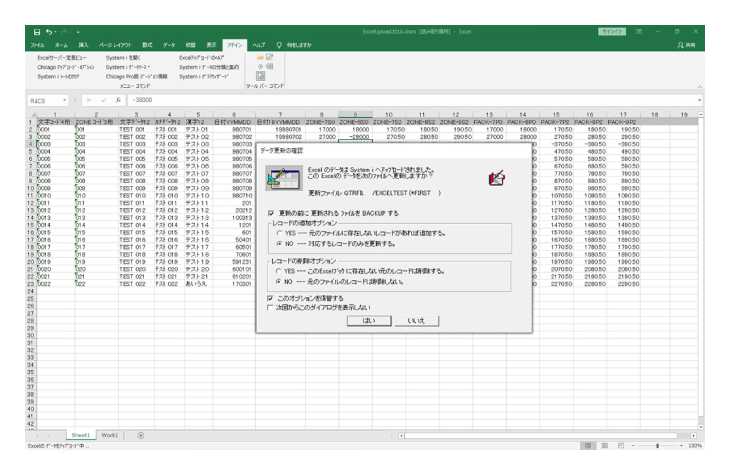The height and width of the screenshot is (470, 730).
Task: Click the spreadsheet pencil icon in dialog
Action: point(284,178)
